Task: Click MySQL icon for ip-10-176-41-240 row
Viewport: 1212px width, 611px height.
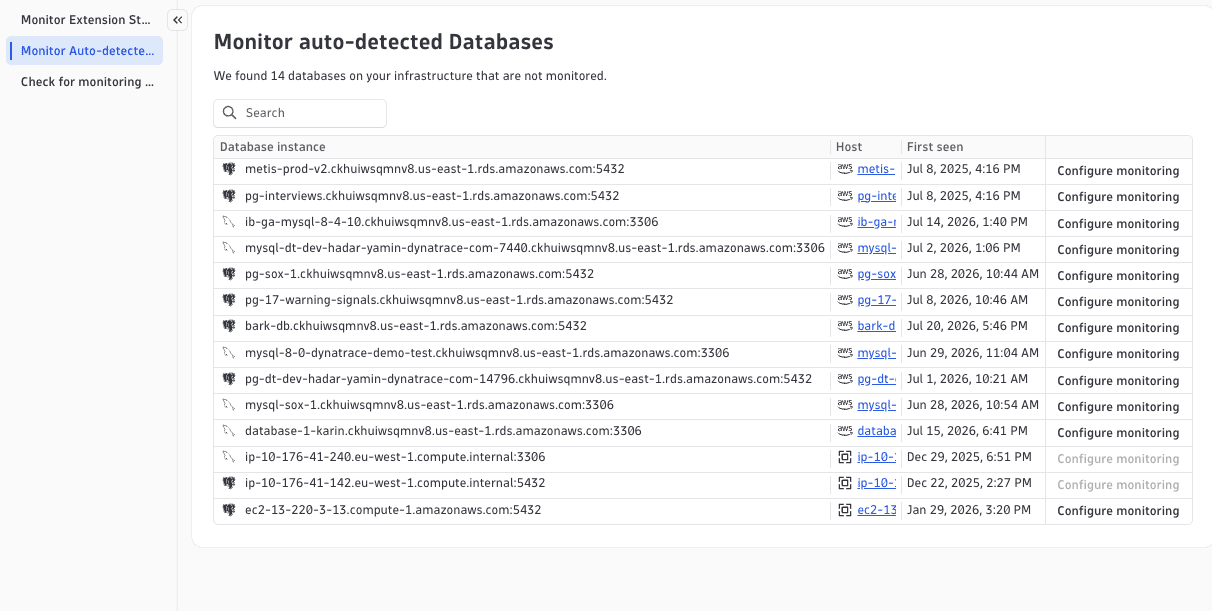Action: click(x=229, y=457)
